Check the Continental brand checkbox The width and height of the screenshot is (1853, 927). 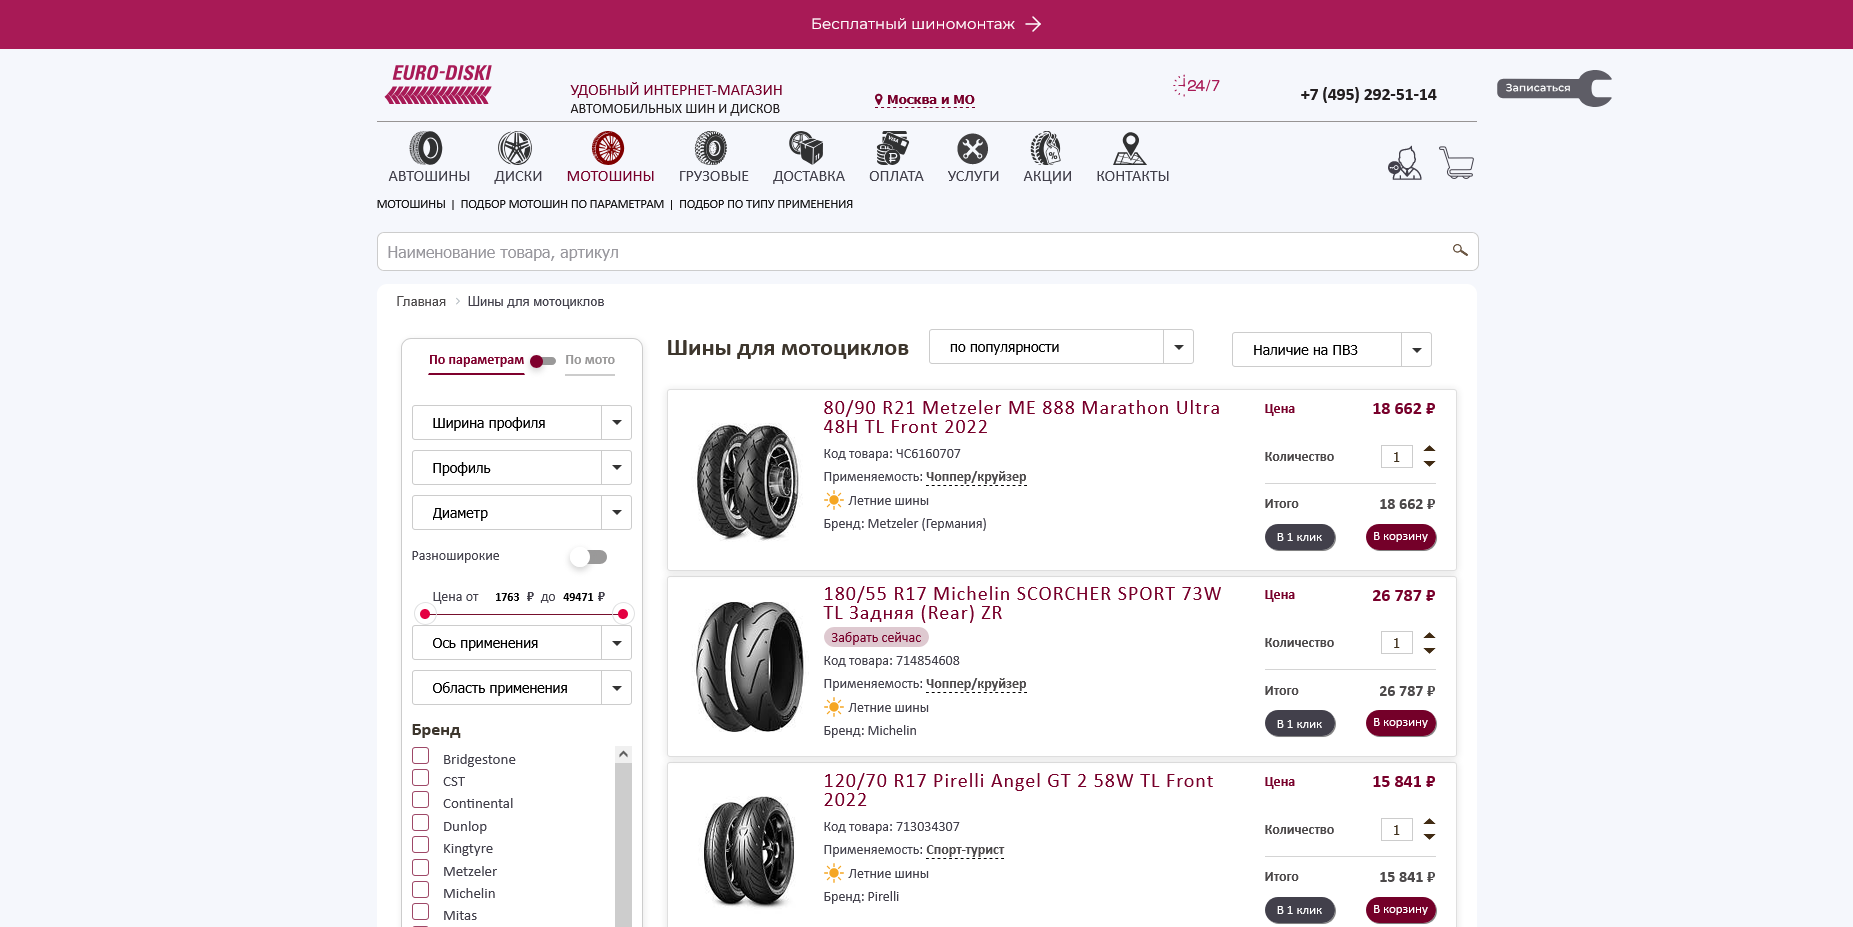click(x=421, y=800)
